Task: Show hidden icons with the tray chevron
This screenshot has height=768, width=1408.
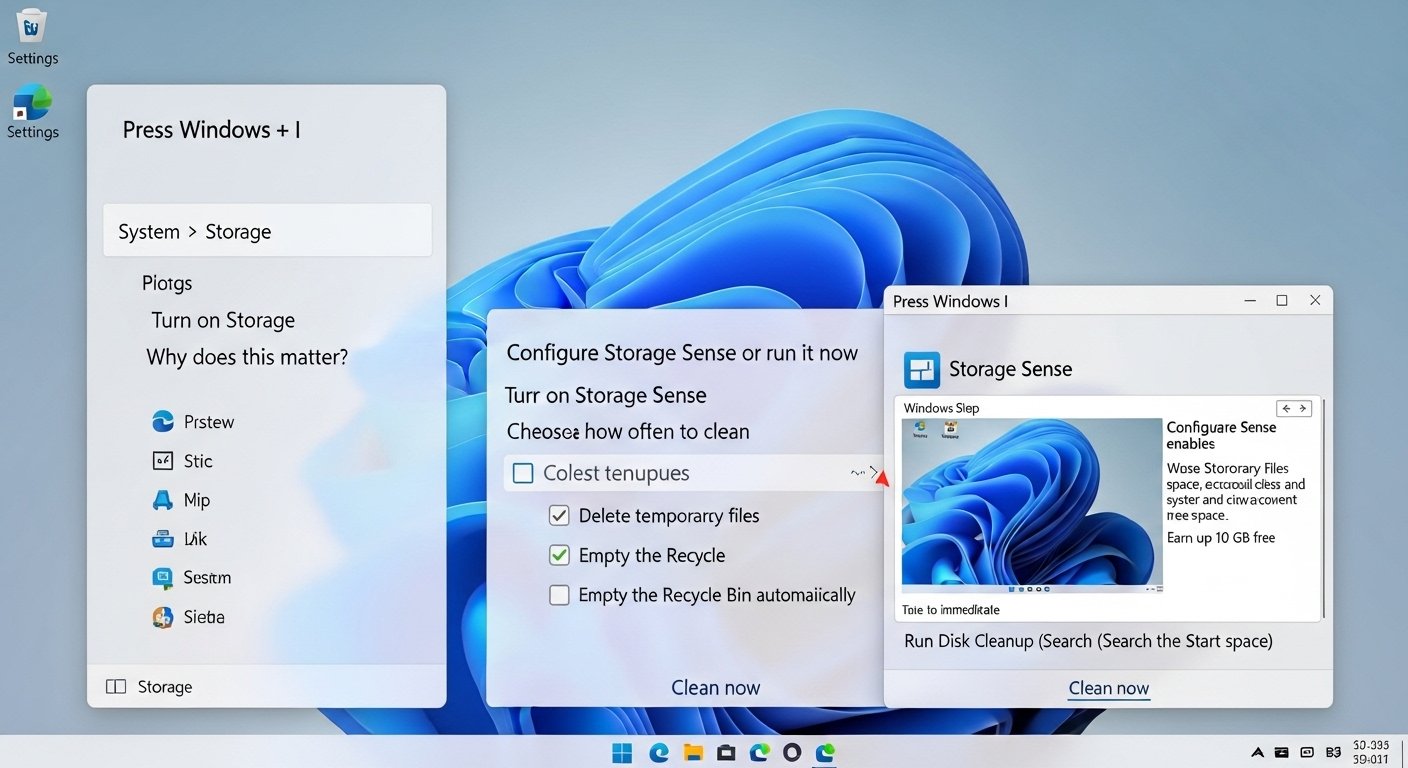Action: point(1258,752)
